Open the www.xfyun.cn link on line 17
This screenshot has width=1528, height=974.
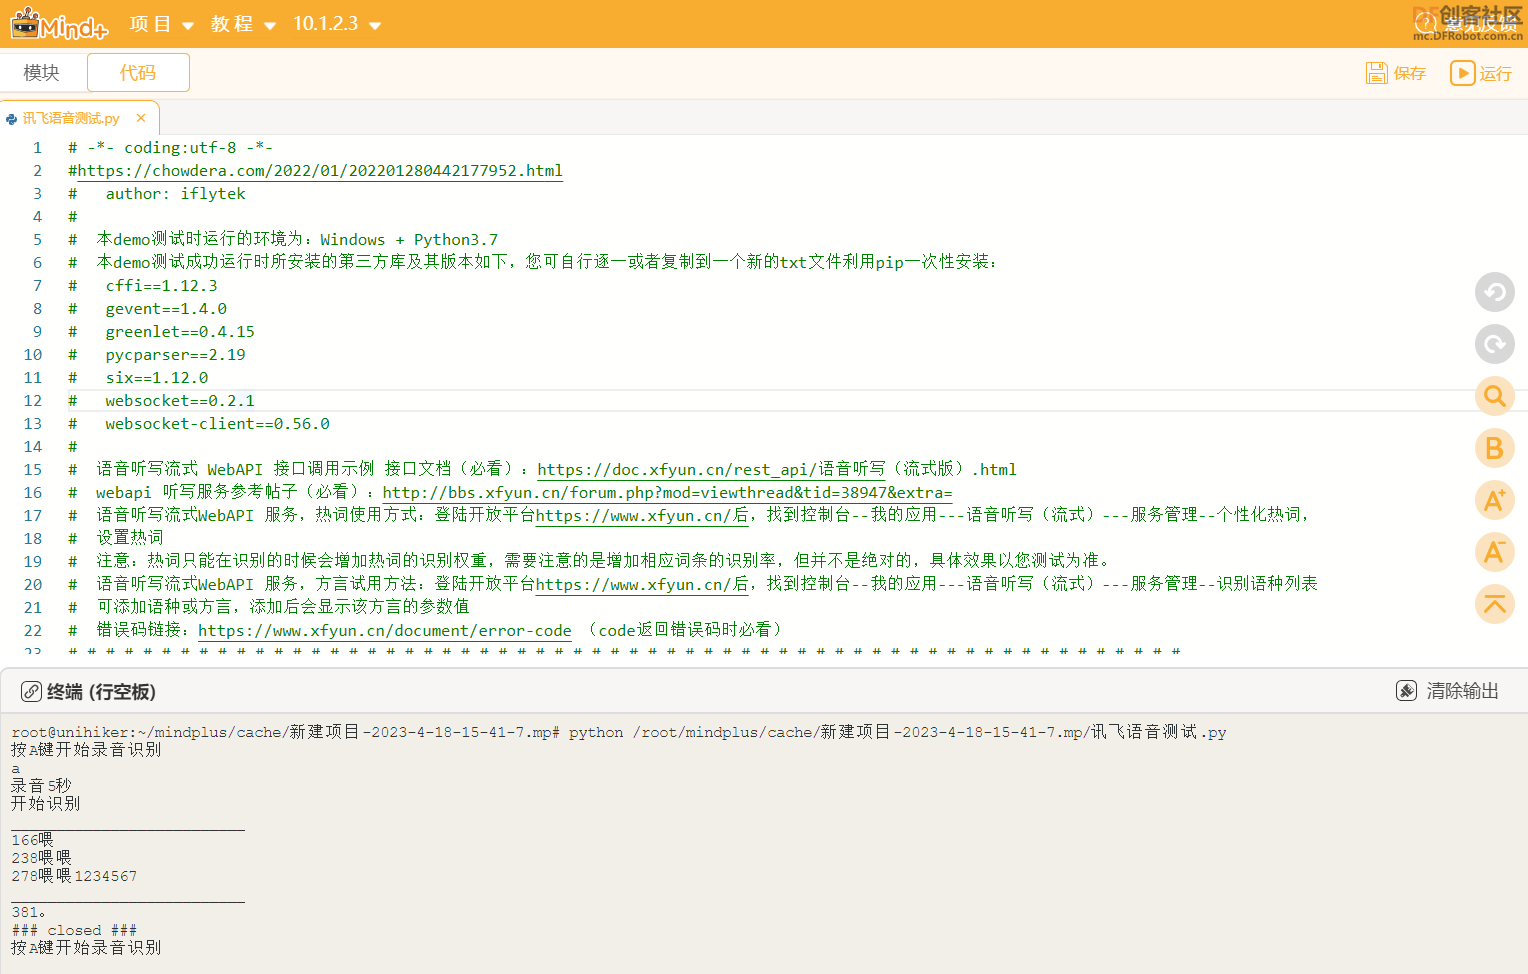(x=641, y=515)
